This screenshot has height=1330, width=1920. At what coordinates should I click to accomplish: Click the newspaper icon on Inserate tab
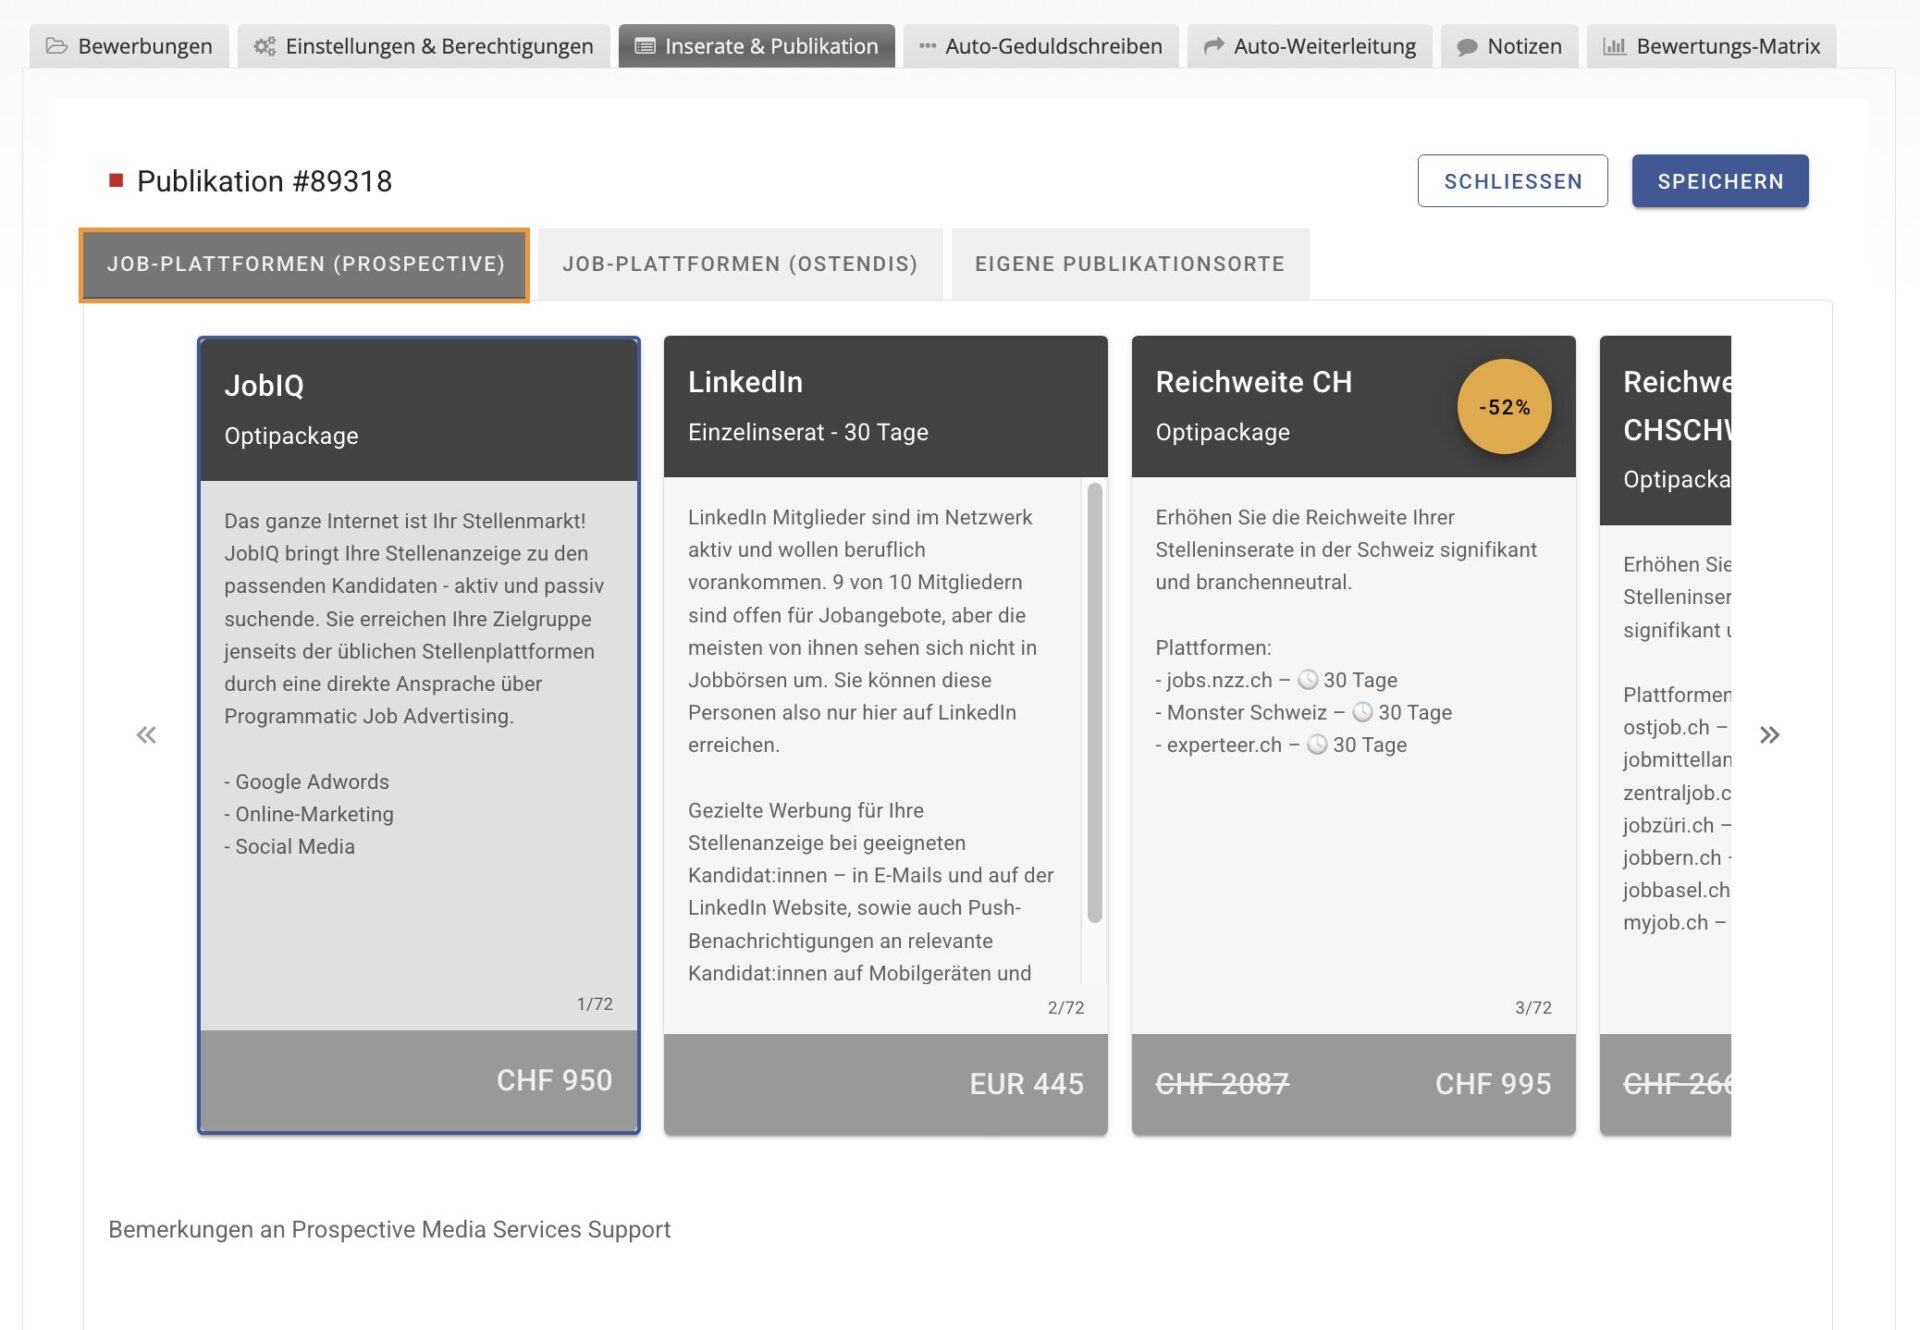645,46
